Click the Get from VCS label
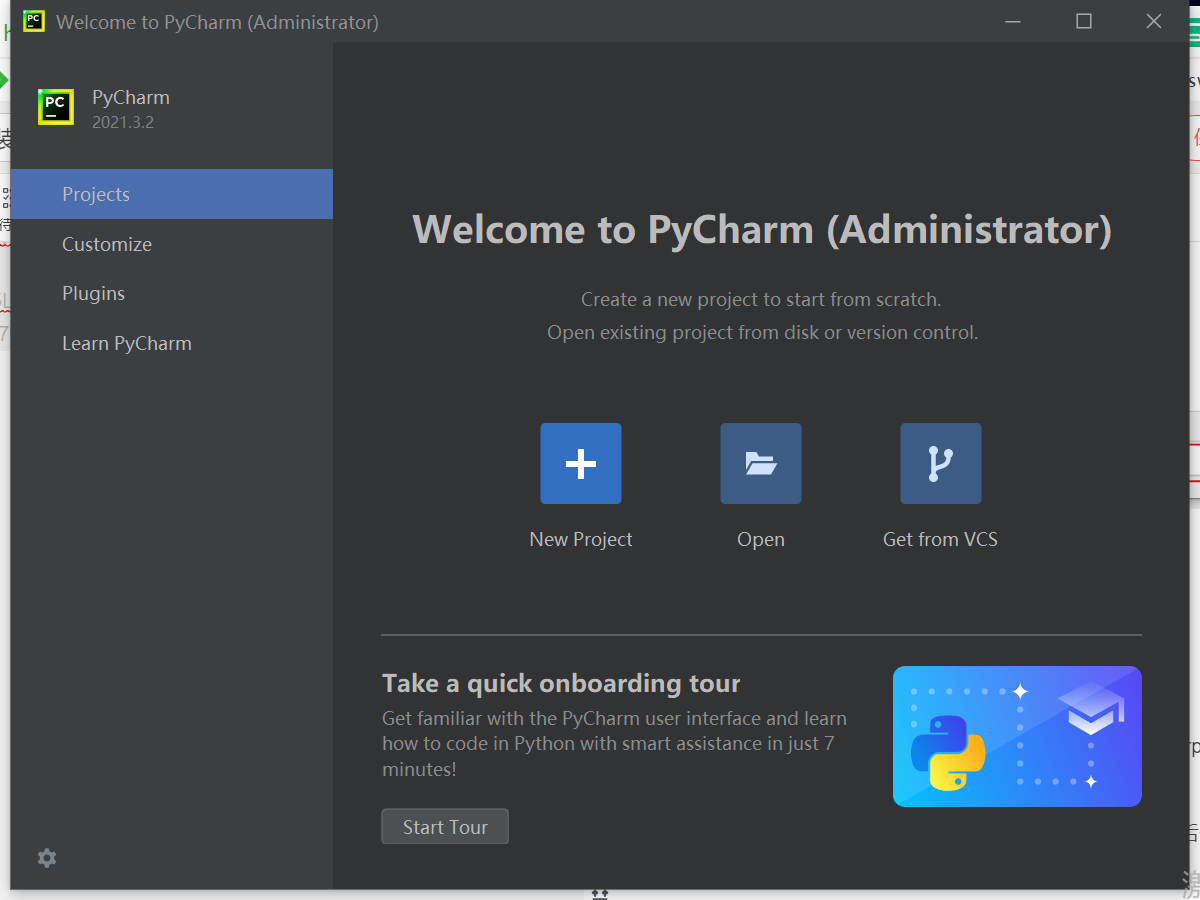This screenshot has width=1200, height=900. click(x=940, y=539)
